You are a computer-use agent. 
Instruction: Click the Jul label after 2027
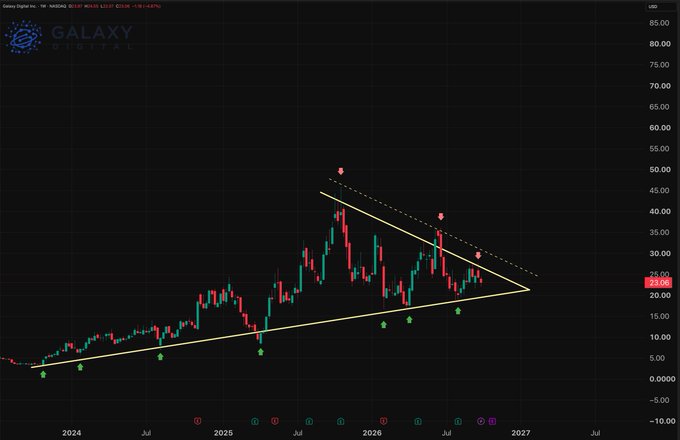tap(595, 433)
